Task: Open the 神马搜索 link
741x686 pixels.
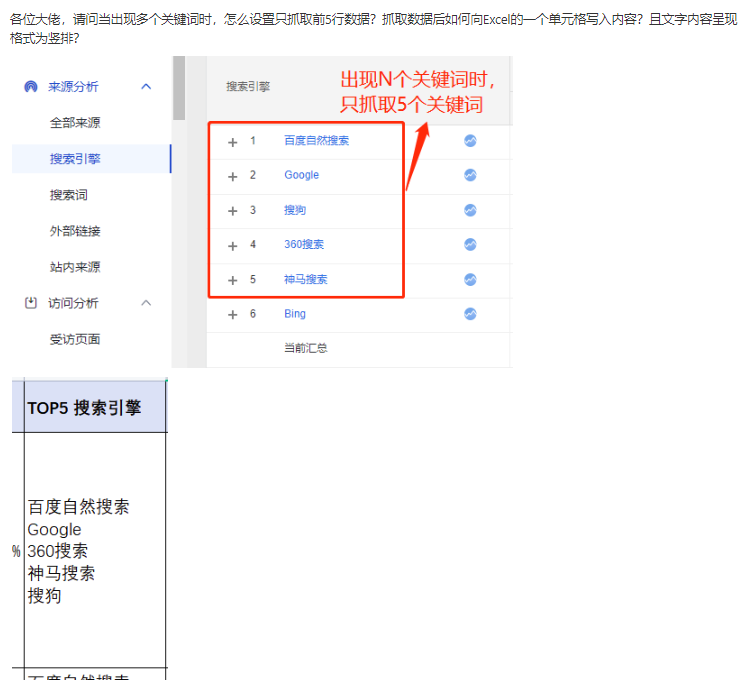Action: pyautogui.click(x=306, y=280)
